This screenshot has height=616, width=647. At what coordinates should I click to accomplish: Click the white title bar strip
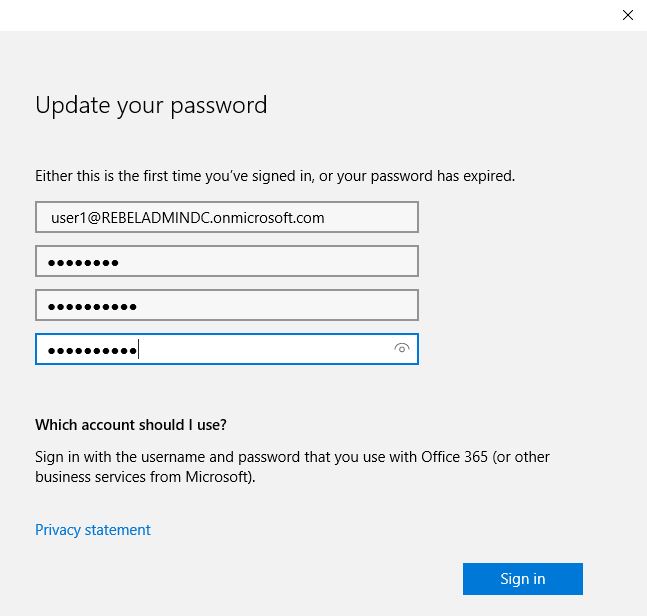click(x=300, y=15)
